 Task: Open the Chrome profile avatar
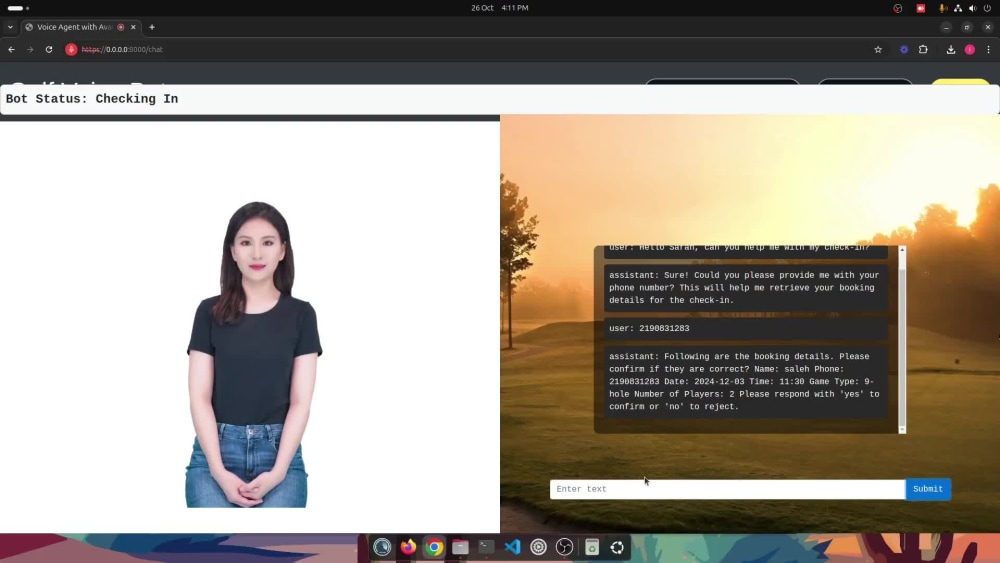click(x=969, y=49)
